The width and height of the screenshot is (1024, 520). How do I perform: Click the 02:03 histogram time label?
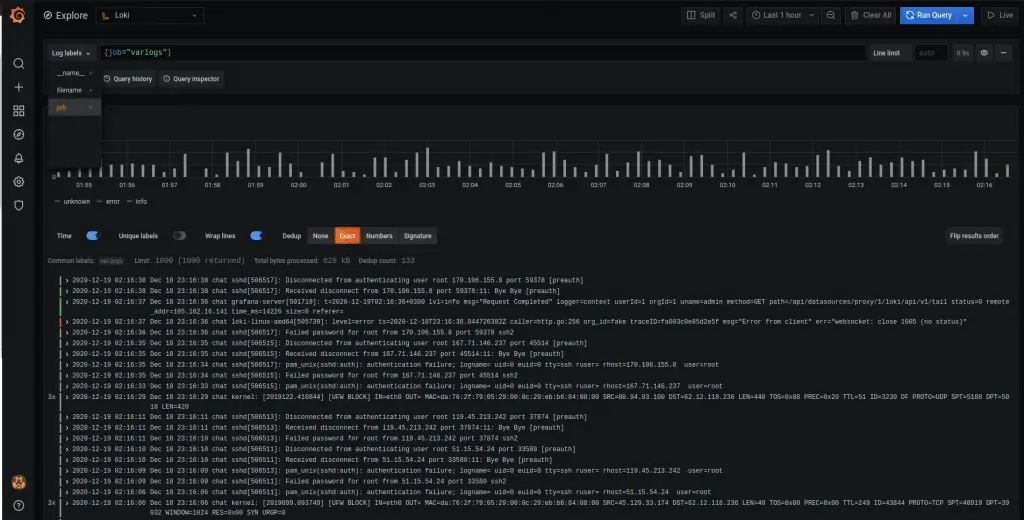(426, 186)
